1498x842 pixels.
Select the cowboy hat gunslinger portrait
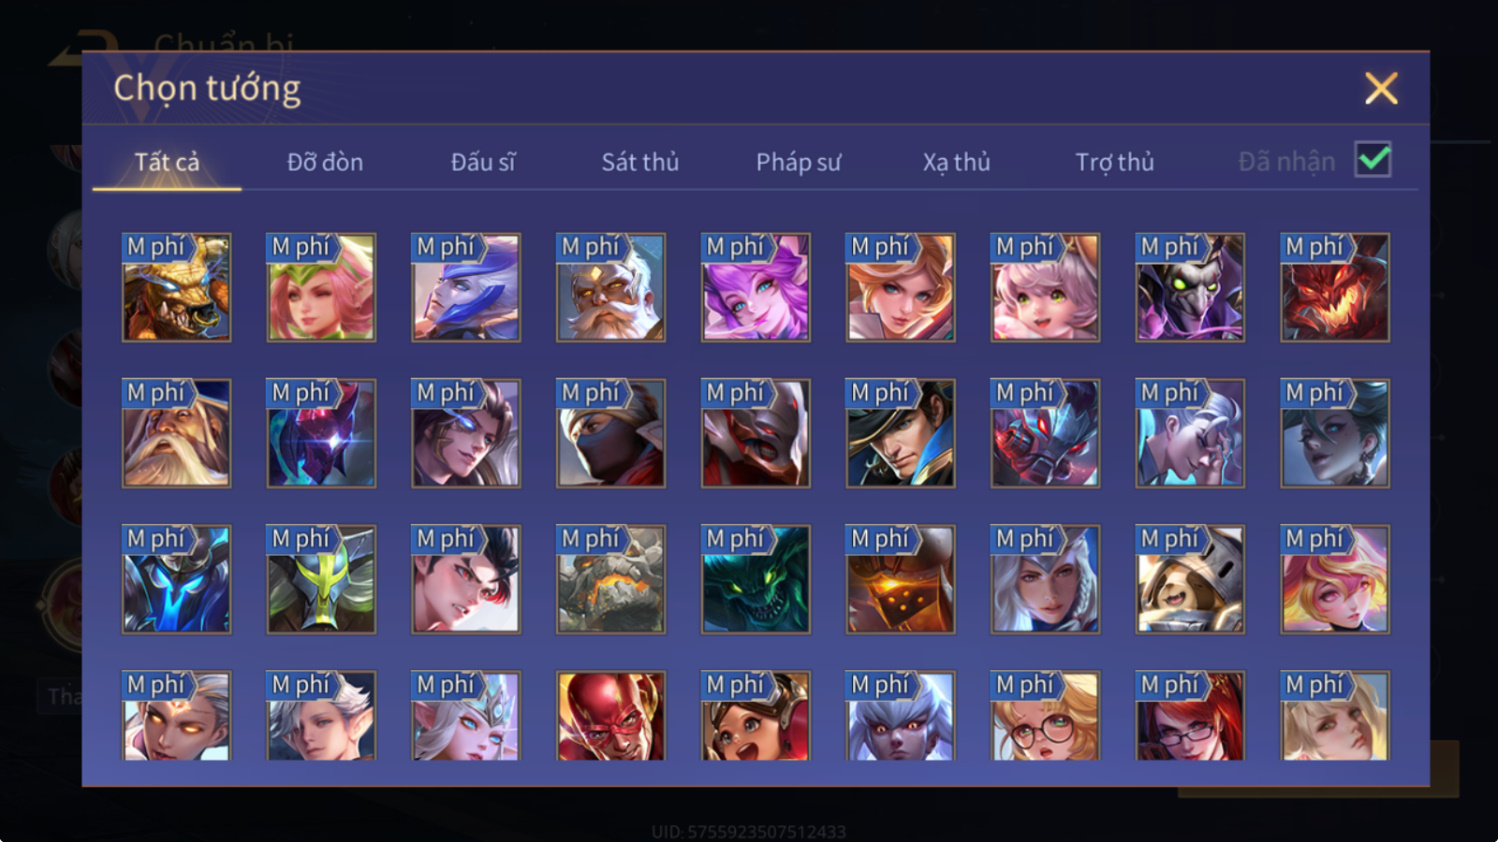tap(901, 433)
